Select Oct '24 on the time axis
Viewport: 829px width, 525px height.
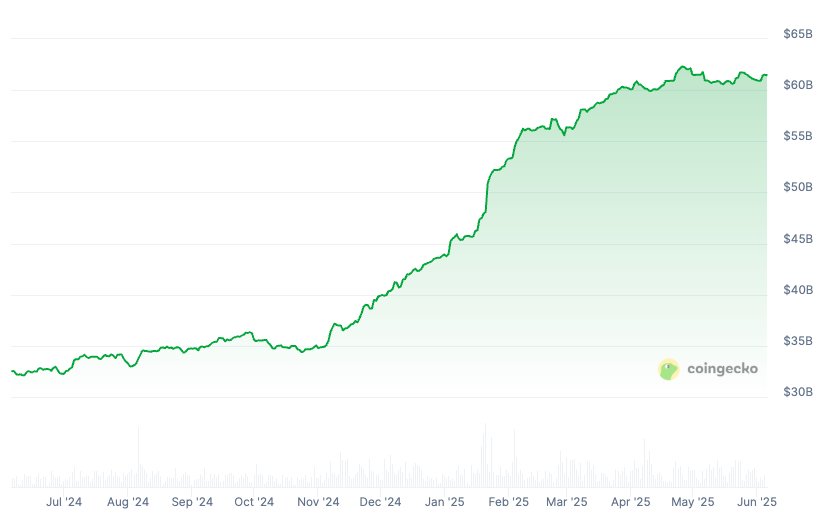tap(253, 502)
